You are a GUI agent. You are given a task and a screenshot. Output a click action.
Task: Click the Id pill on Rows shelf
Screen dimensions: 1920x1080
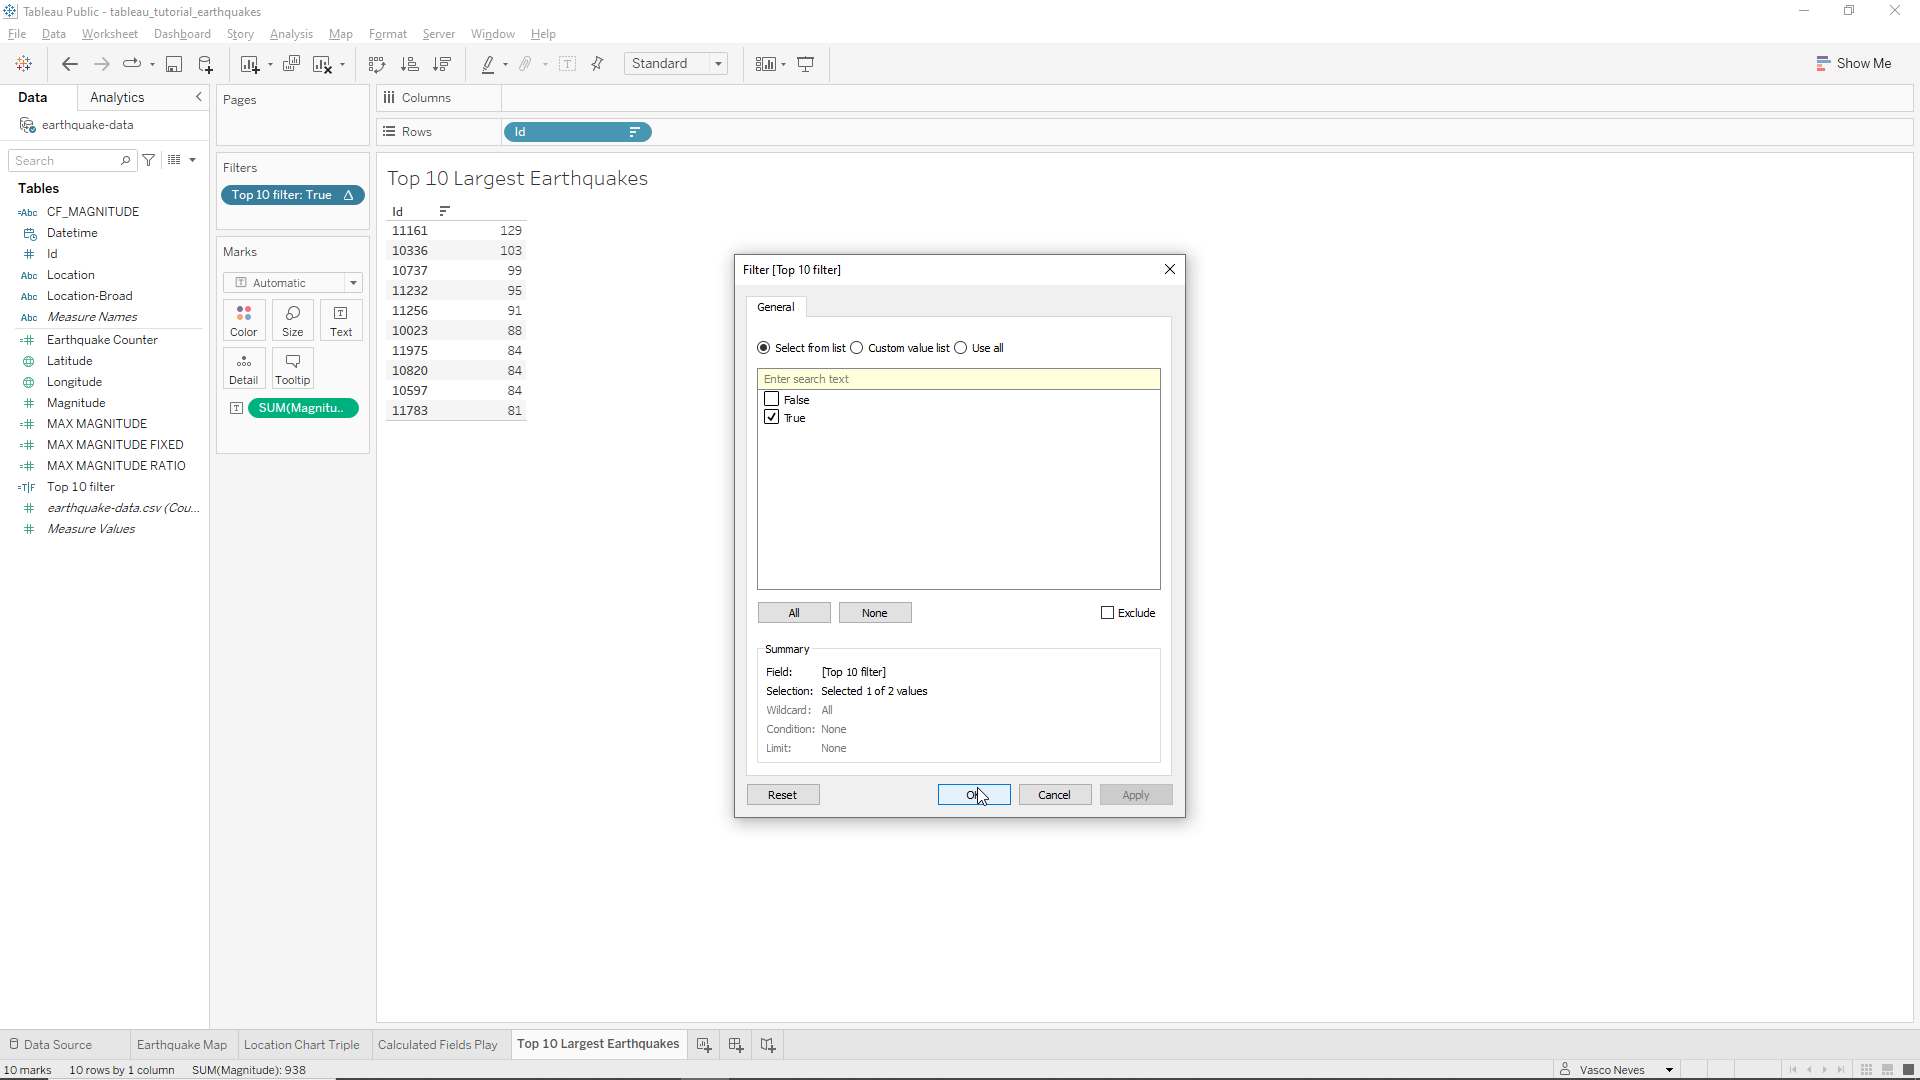[578, 132]
